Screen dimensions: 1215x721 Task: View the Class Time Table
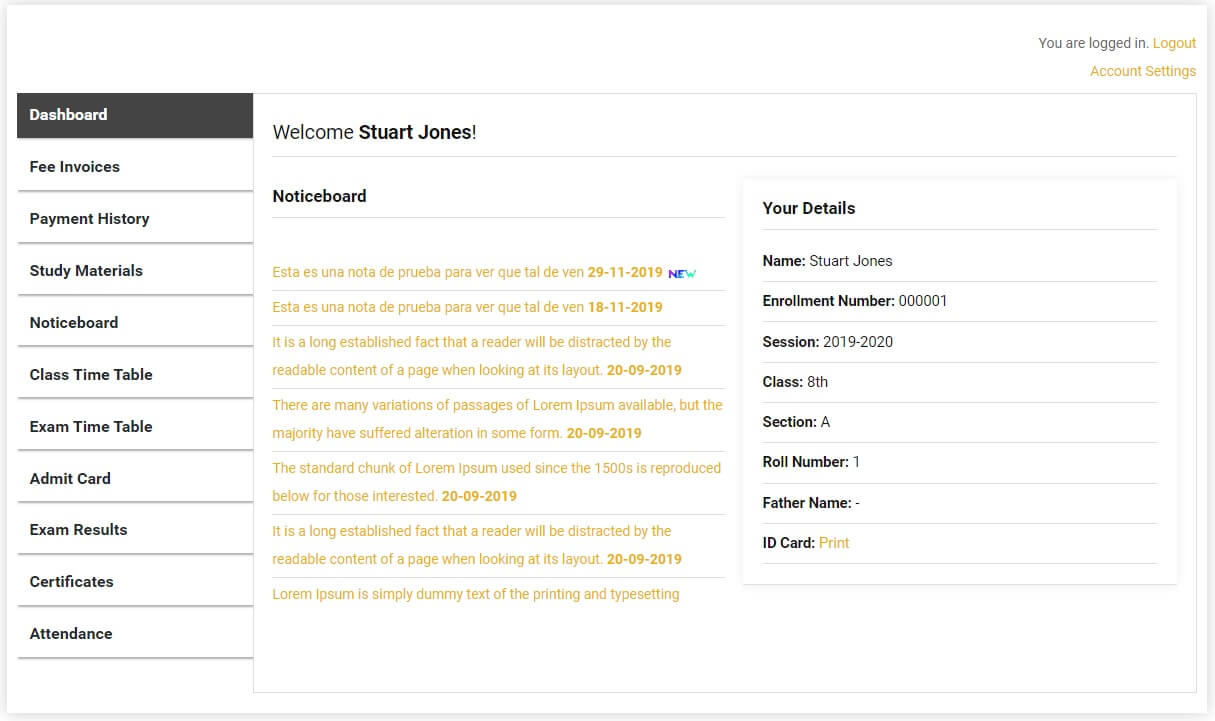point(135,375)
